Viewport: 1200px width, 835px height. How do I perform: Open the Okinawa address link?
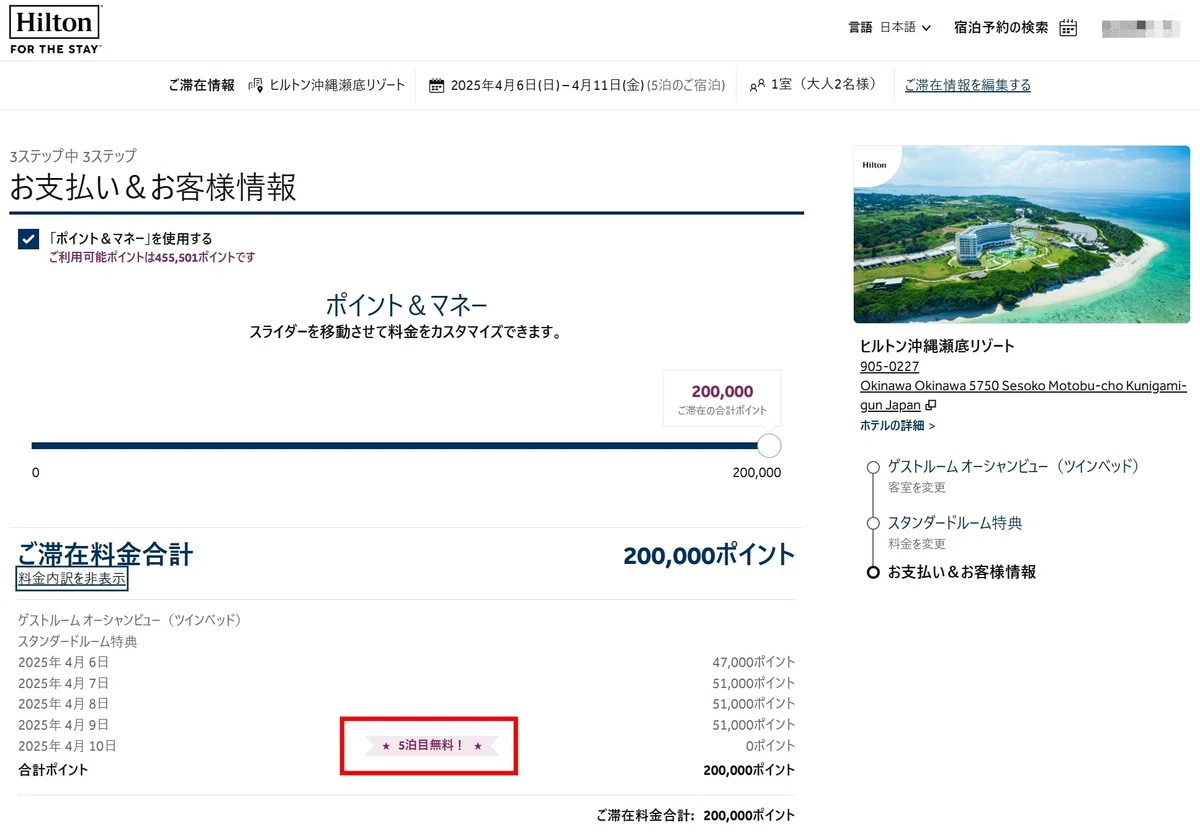pyautogui.click(x=1023, y=395)
